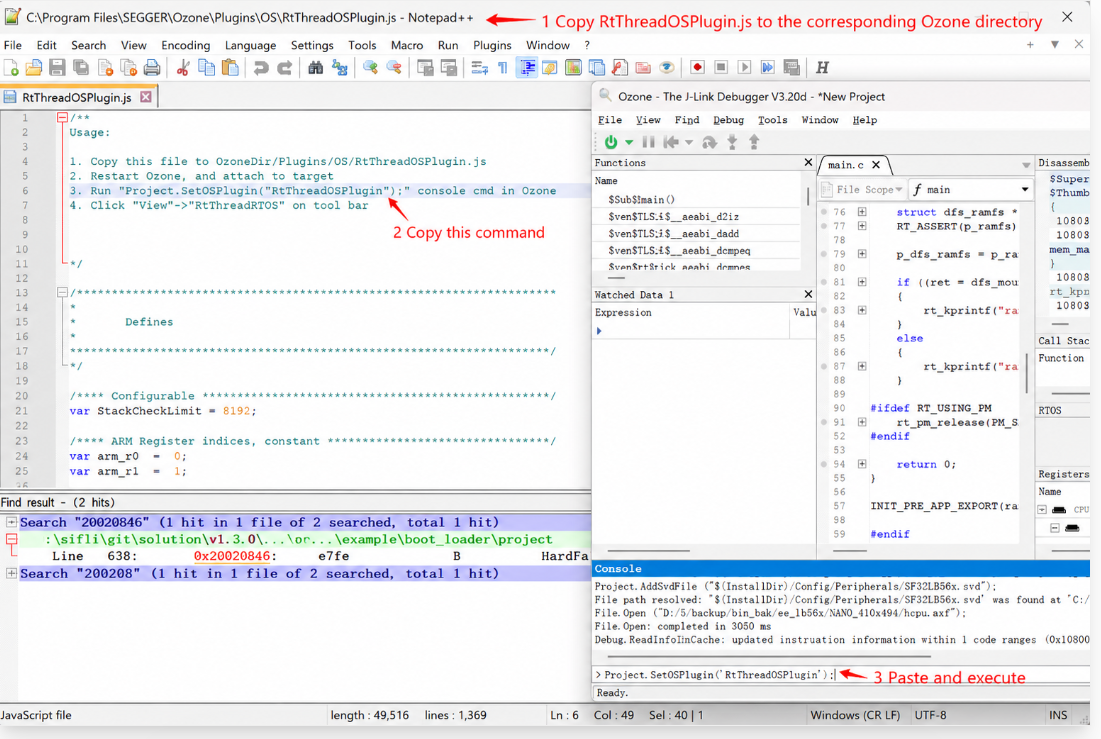Close the Watched Data 1 panel
This screenshot has height=739, width=1101.
(808, 294)
